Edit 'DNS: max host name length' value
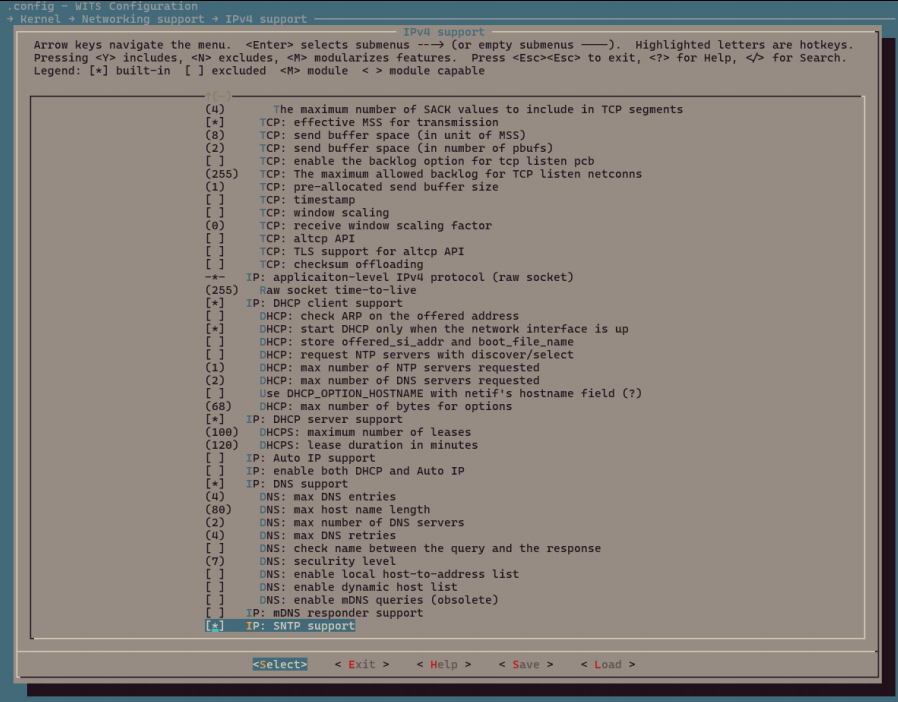898x702 pixels. point(318,510)
